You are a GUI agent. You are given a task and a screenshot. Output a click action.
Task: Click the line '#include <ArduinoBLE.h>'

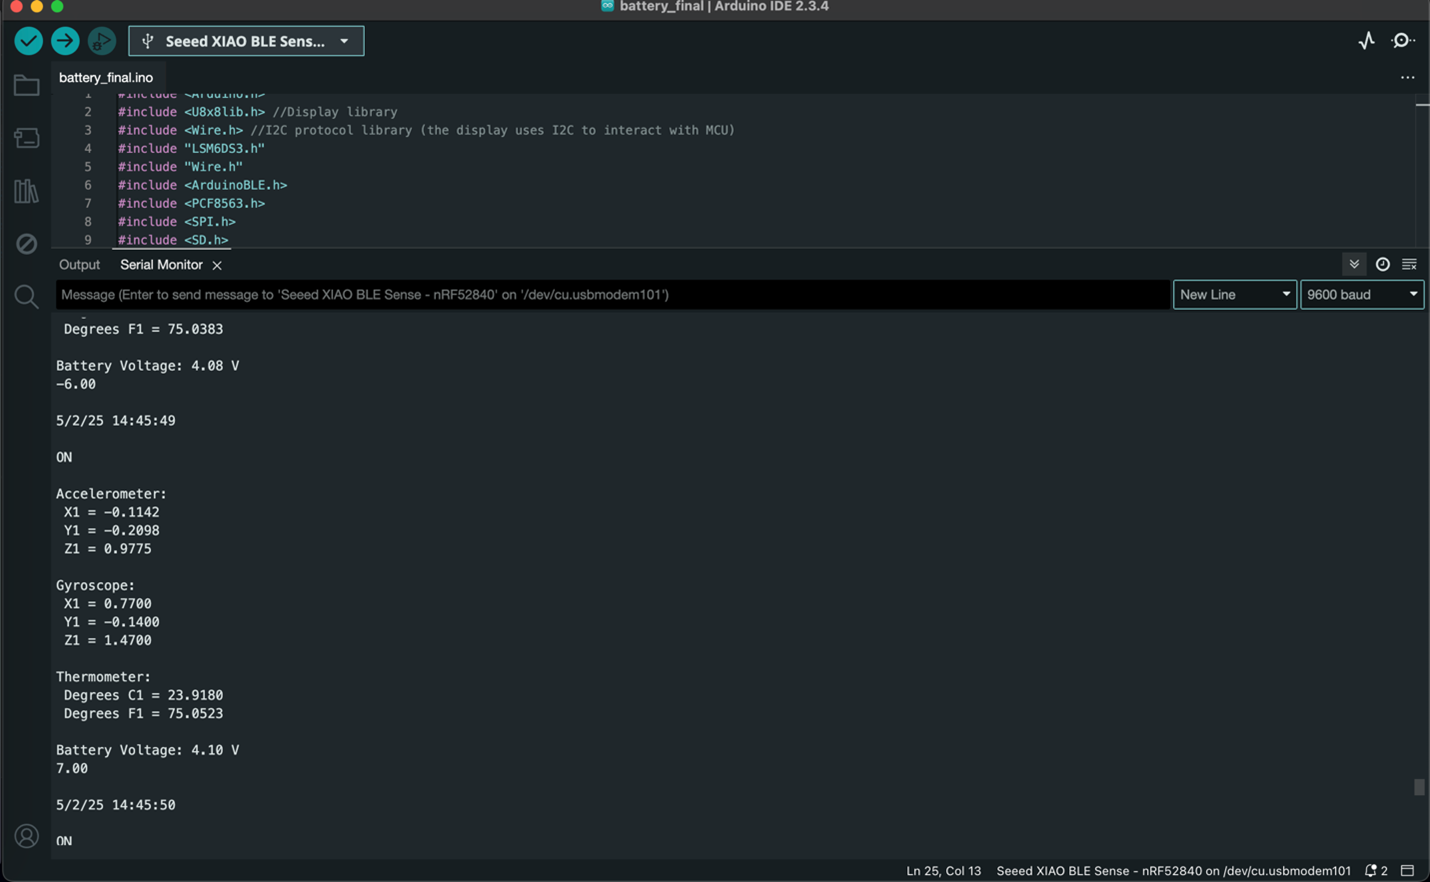click(x=202, y=185)
